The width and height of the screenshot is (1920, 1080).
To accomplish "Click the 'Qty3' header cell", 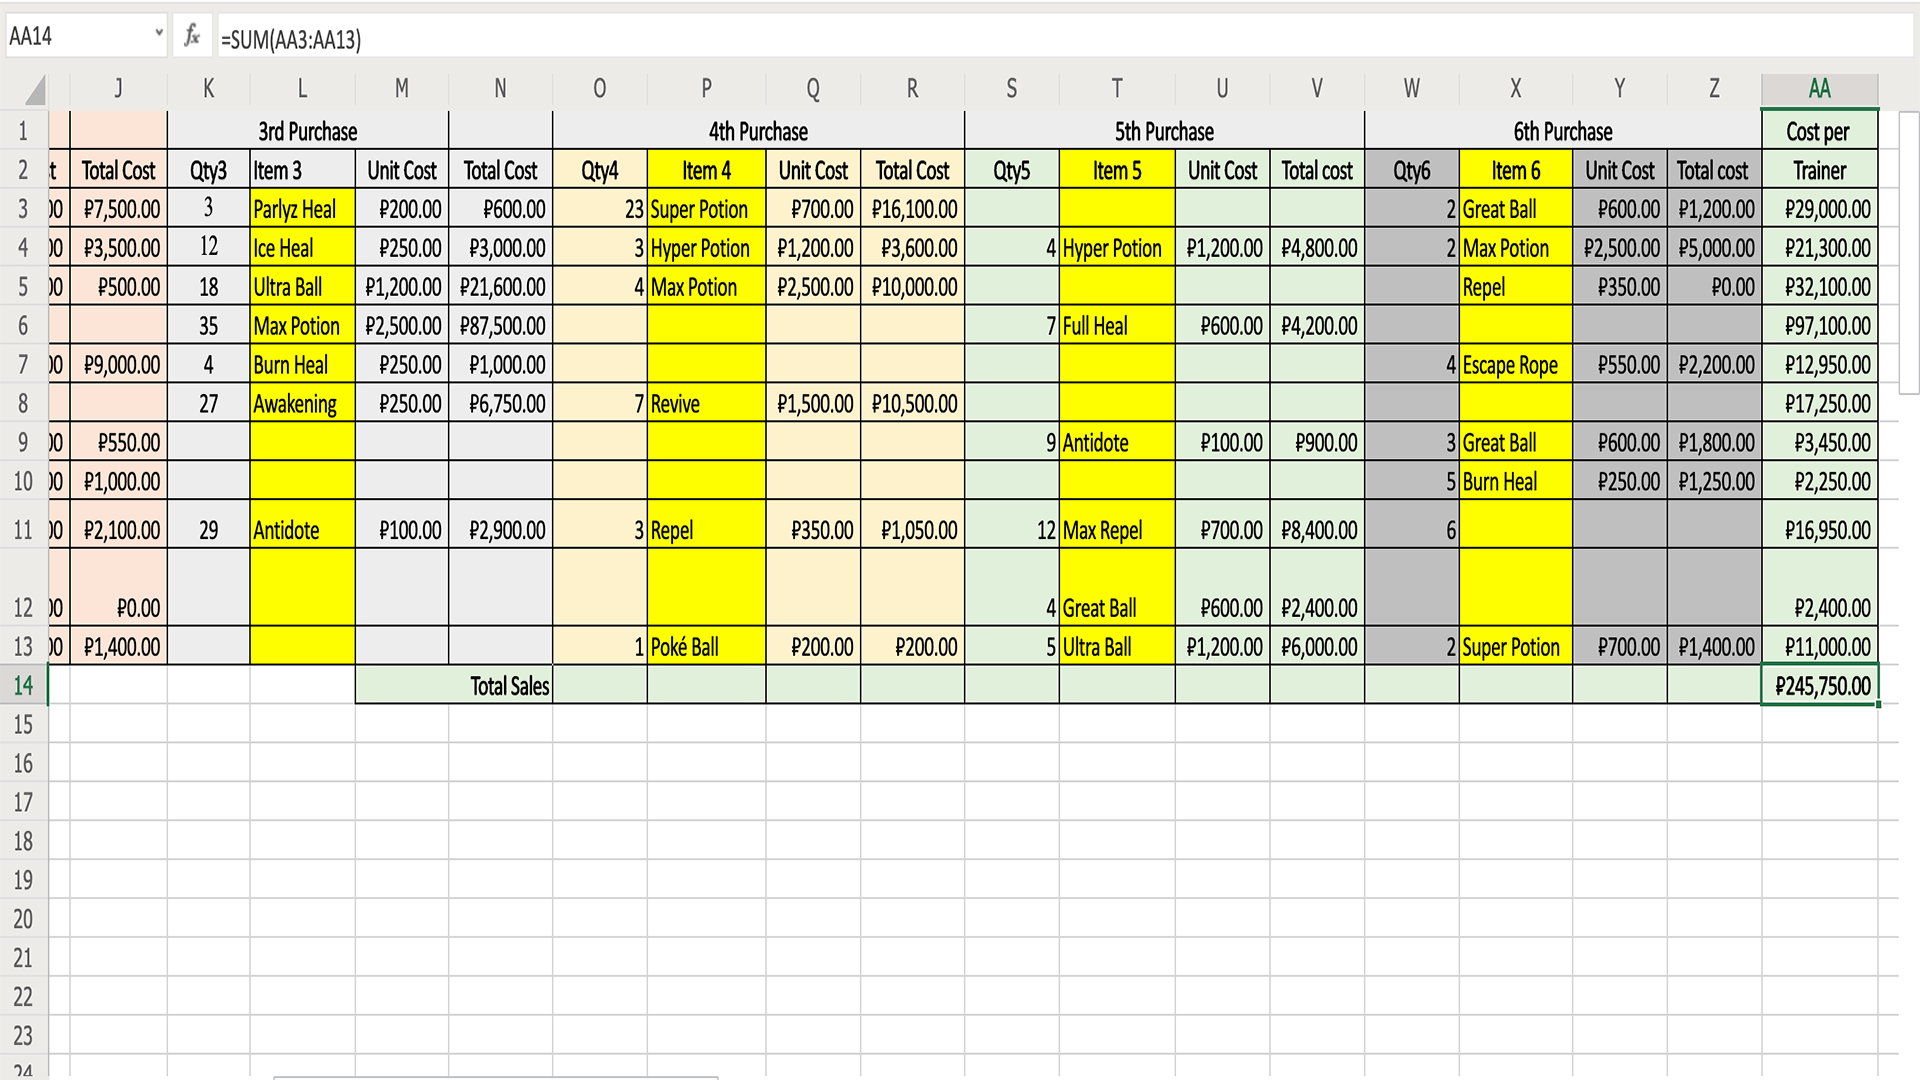I will click(208, 170).
